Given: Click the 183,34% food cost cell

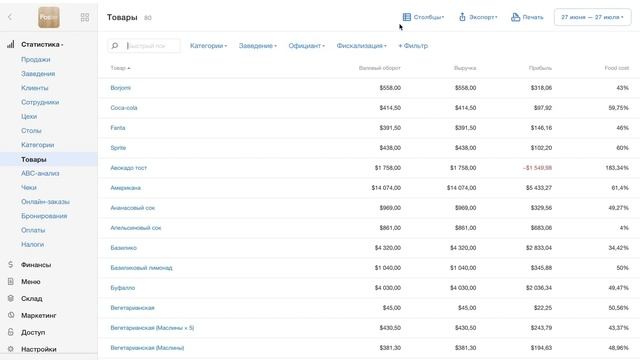Looking at the screenshot, I should tap(617, 168).
